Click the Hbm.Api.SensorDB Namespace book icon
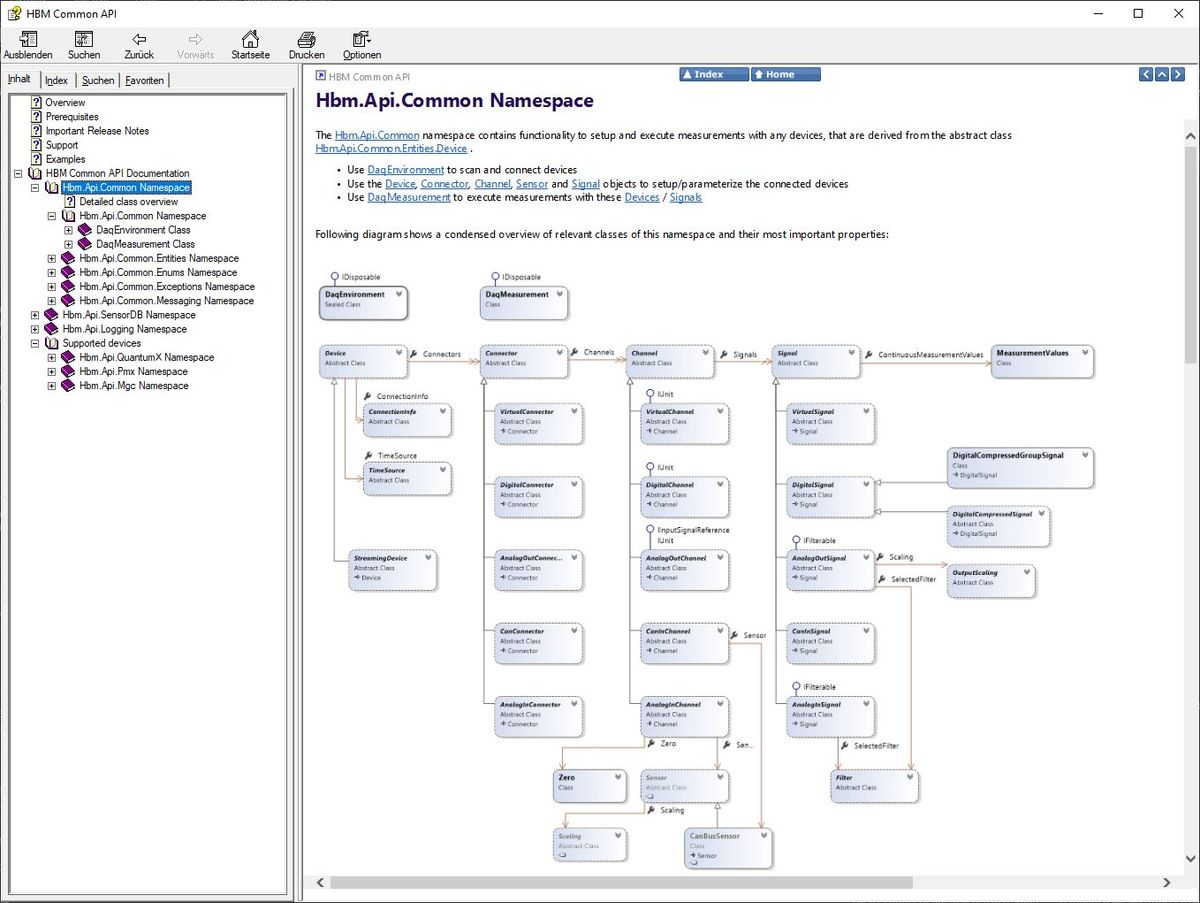The image size is (1200, 903). click(52, 315)
